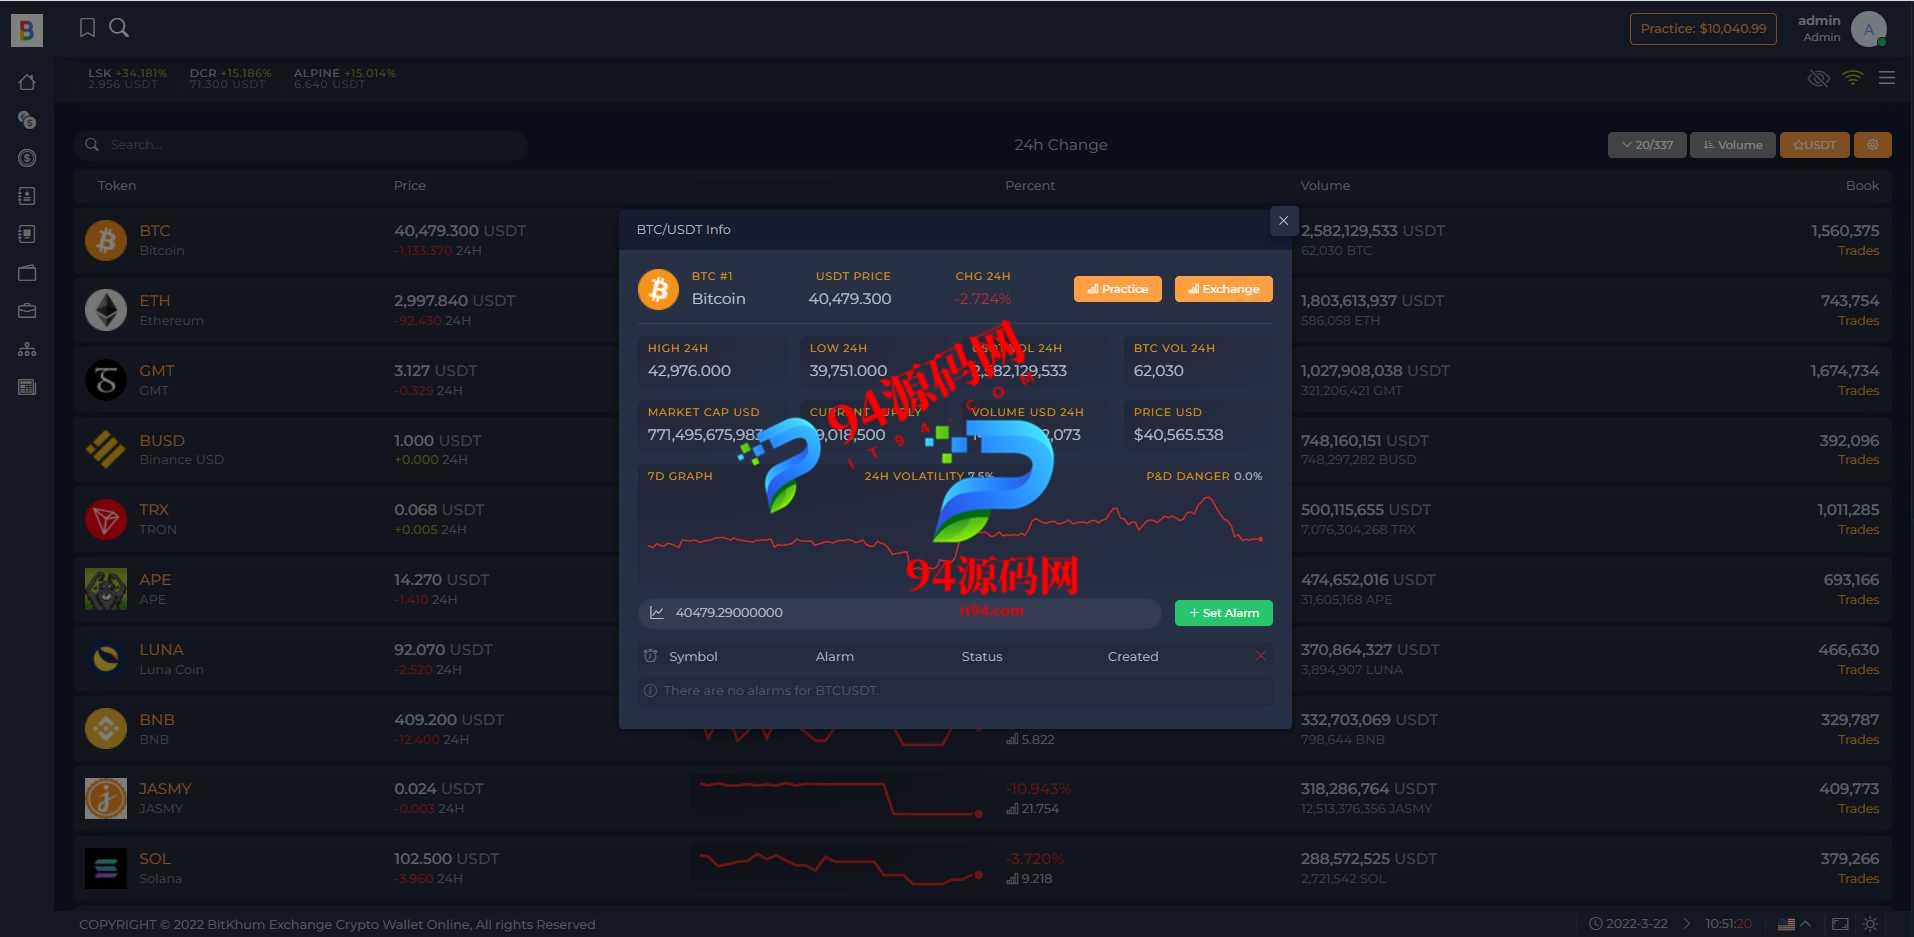This screenshot has height=937, width=1914.
Task: Open the bookmark icon in the top bar
Action: pyautogui.click(x=88, y=28)
